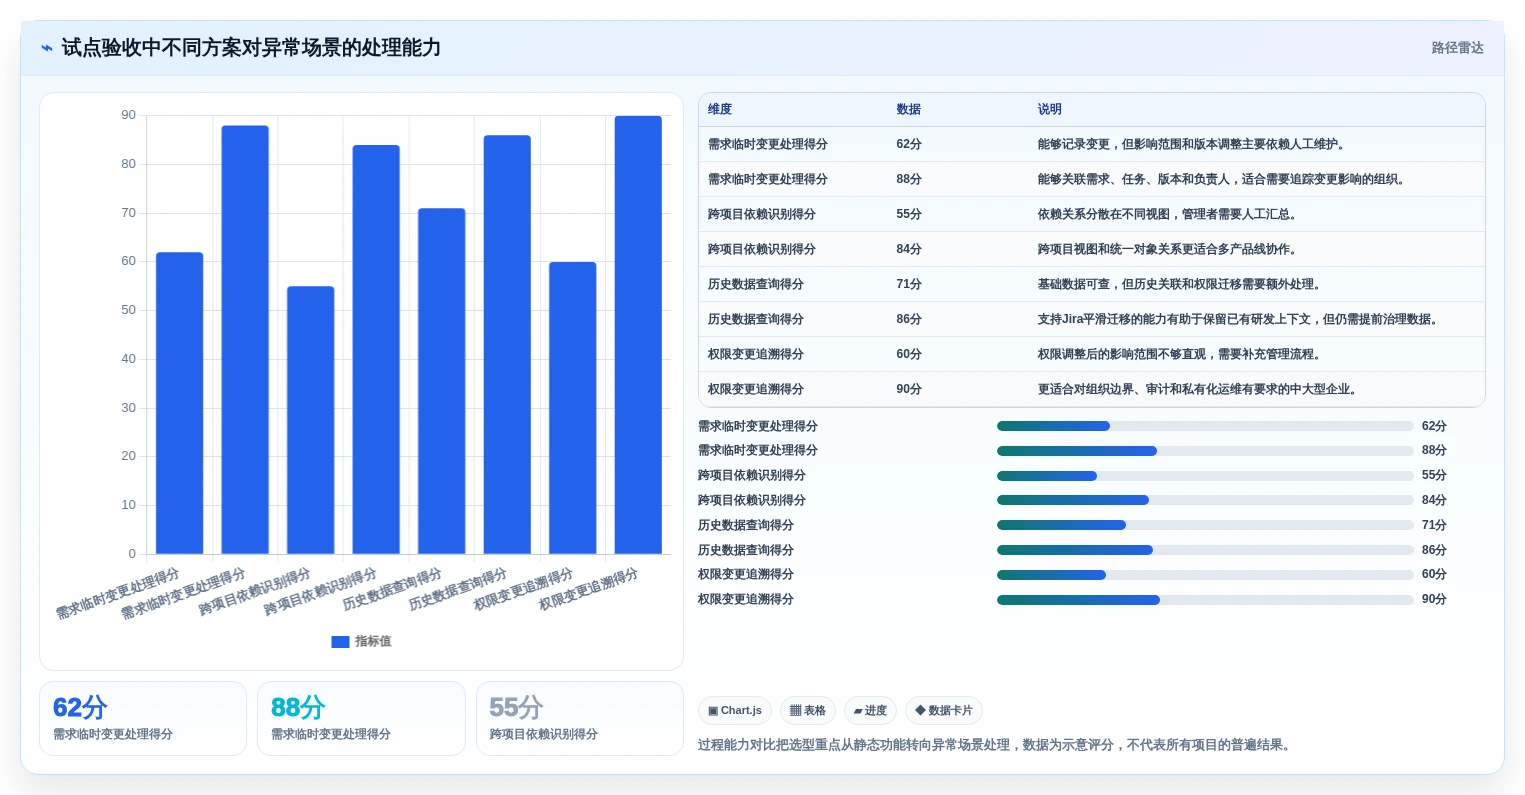Select the 表格 chip
The image size is (1525, 795).
[808, 711]
